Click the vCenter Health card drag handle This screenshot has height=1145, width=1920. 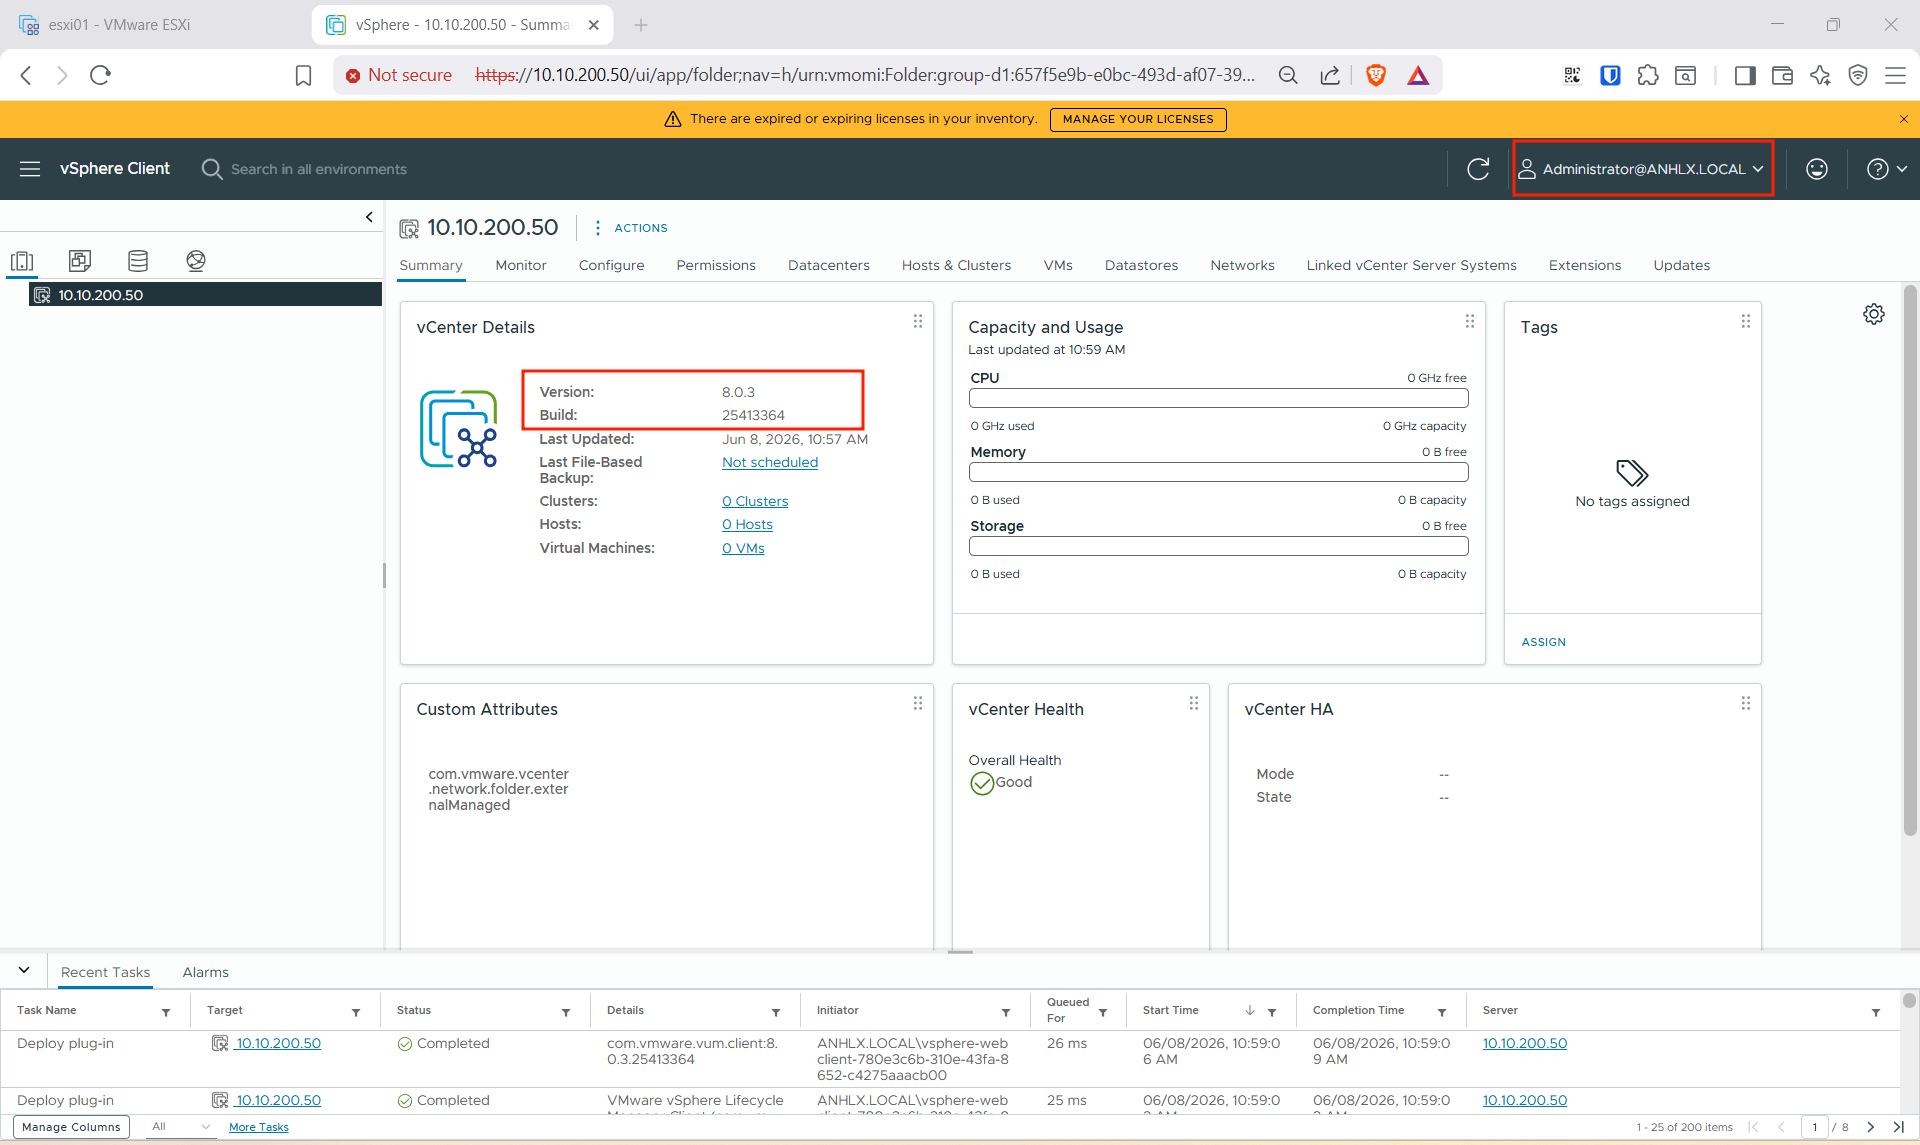point(1194,703)
